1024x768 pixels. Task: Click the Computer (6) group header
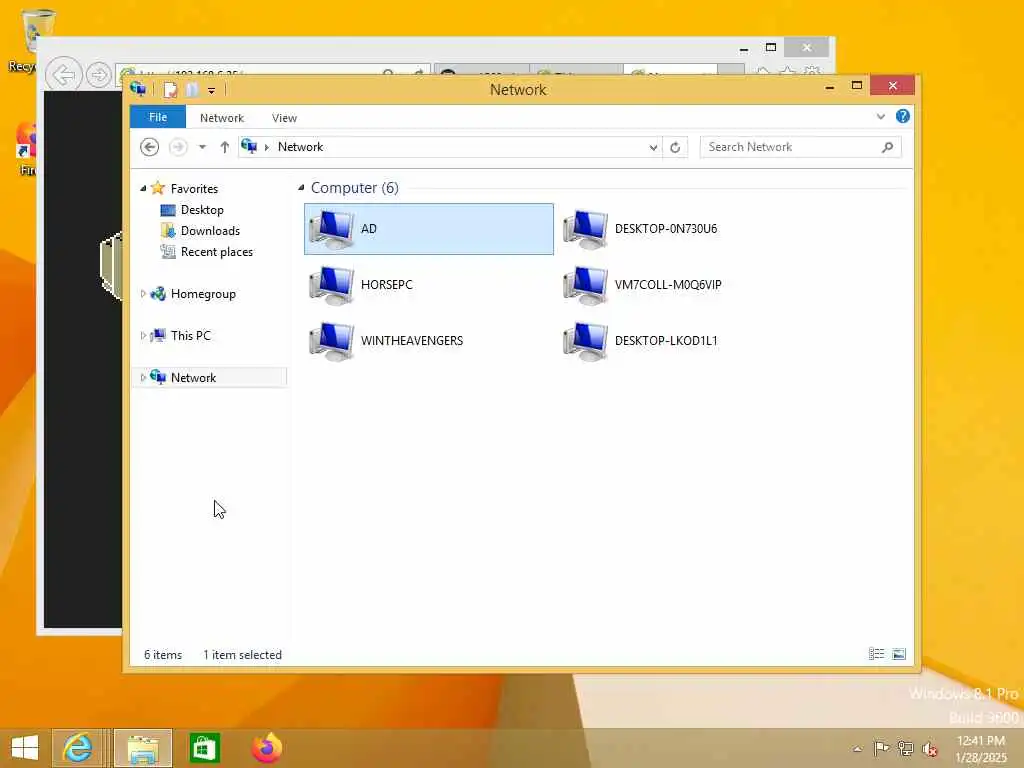pyautogui.click(x=355, y=188)
